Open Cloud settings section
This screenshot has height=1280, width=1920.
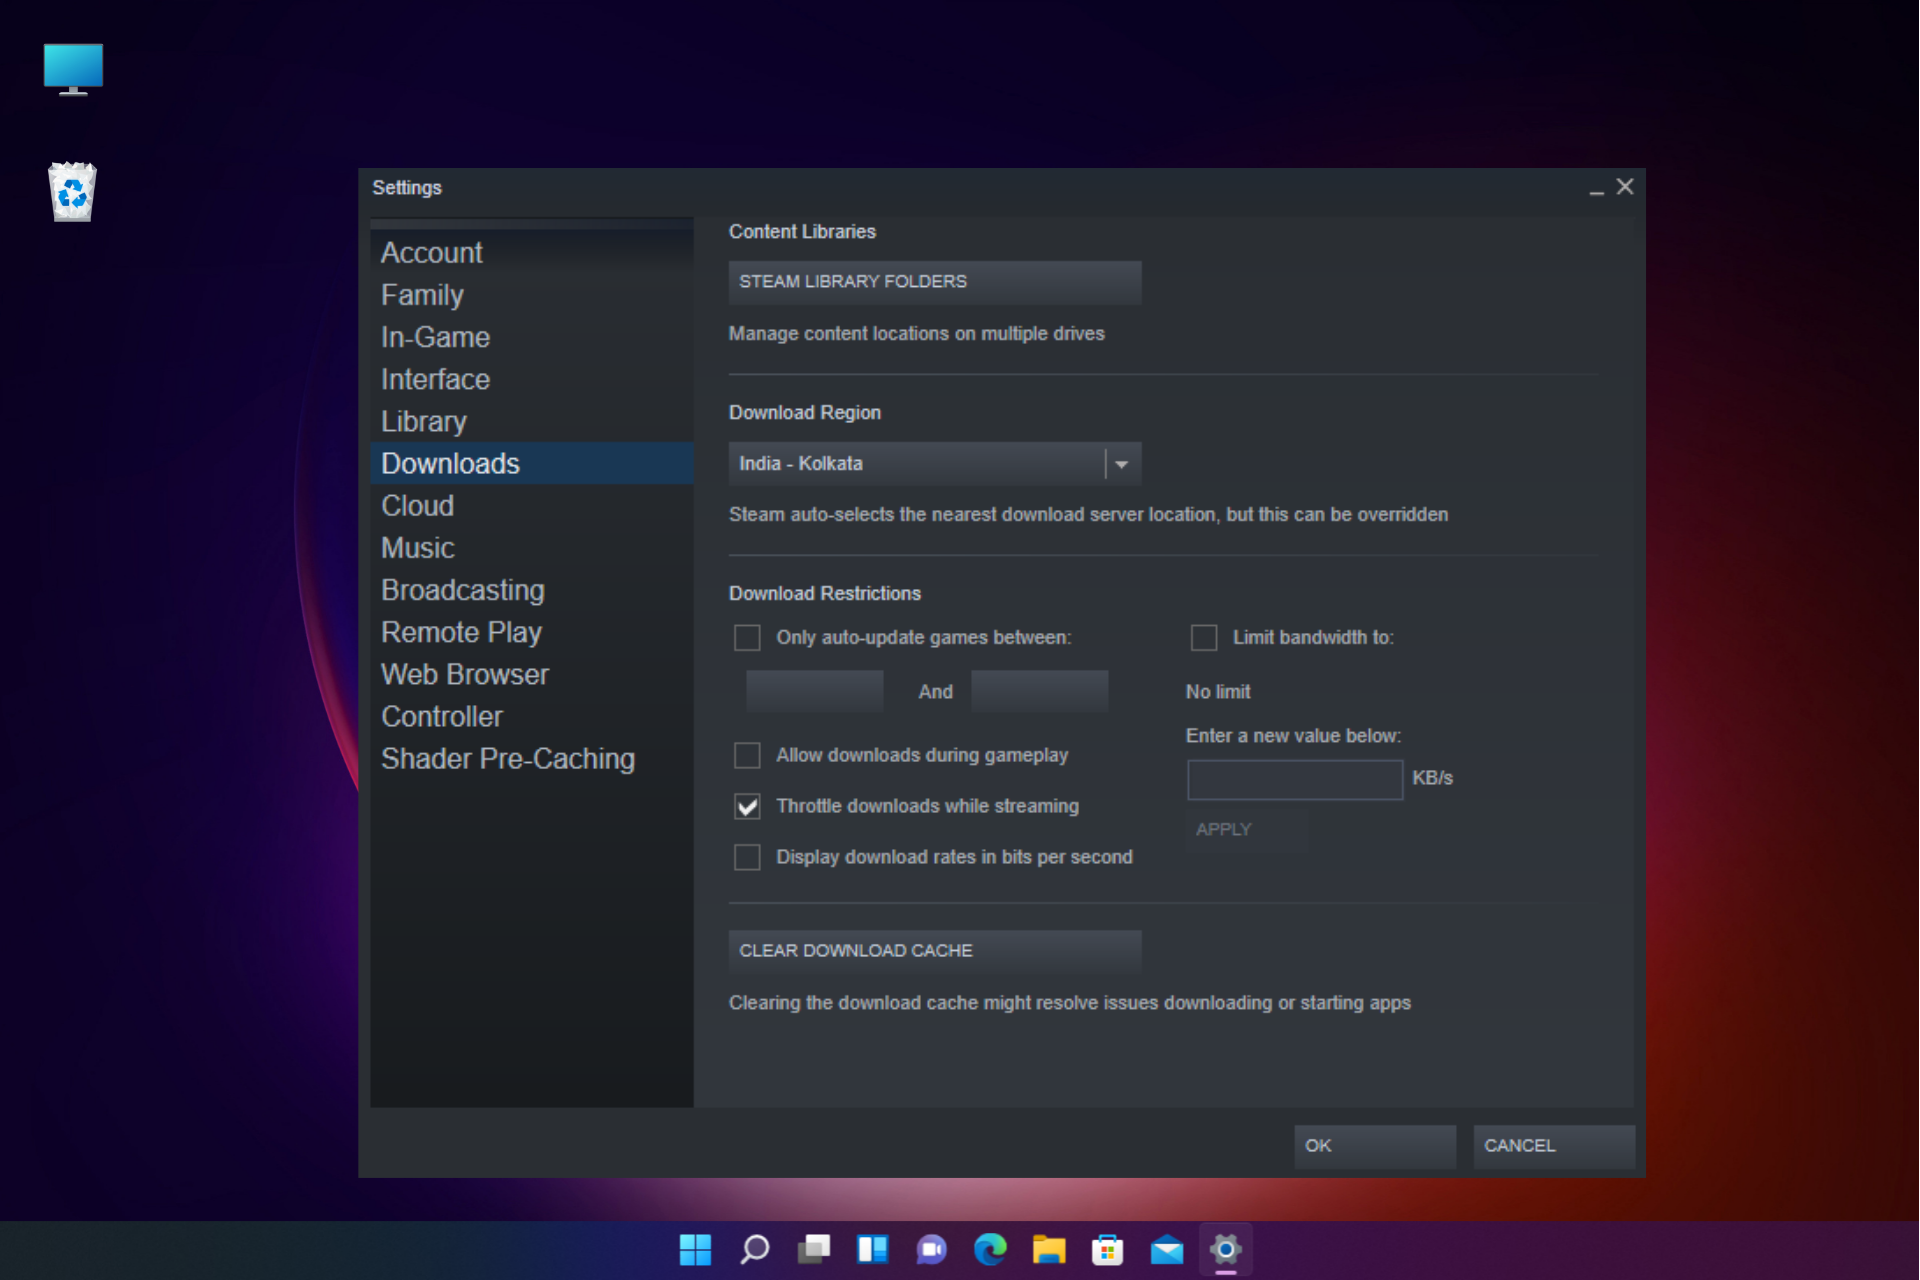click(417, 506)
